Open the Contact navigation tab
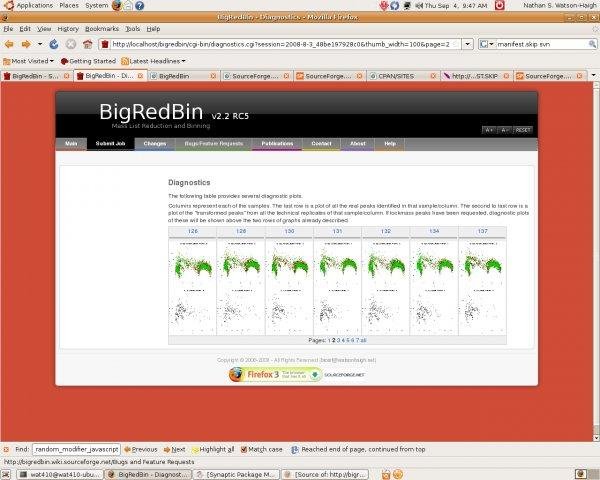 pyautogui.click(x=321, y=144)
